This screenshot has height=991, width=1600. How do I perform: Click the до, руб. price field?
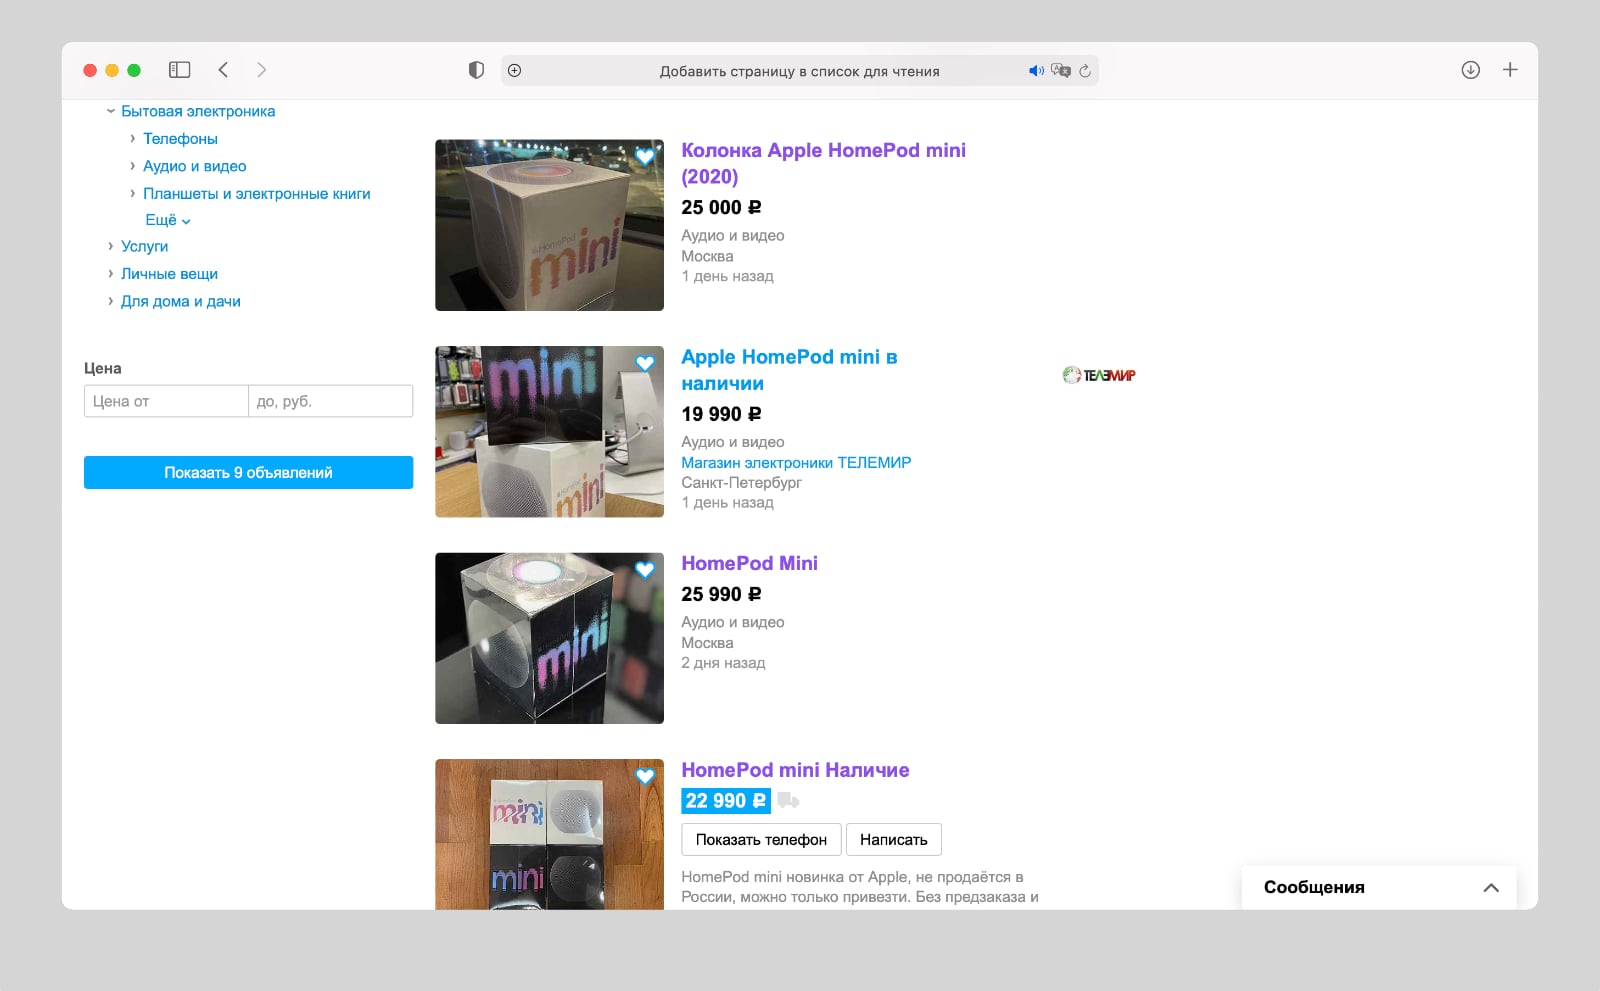331,401
